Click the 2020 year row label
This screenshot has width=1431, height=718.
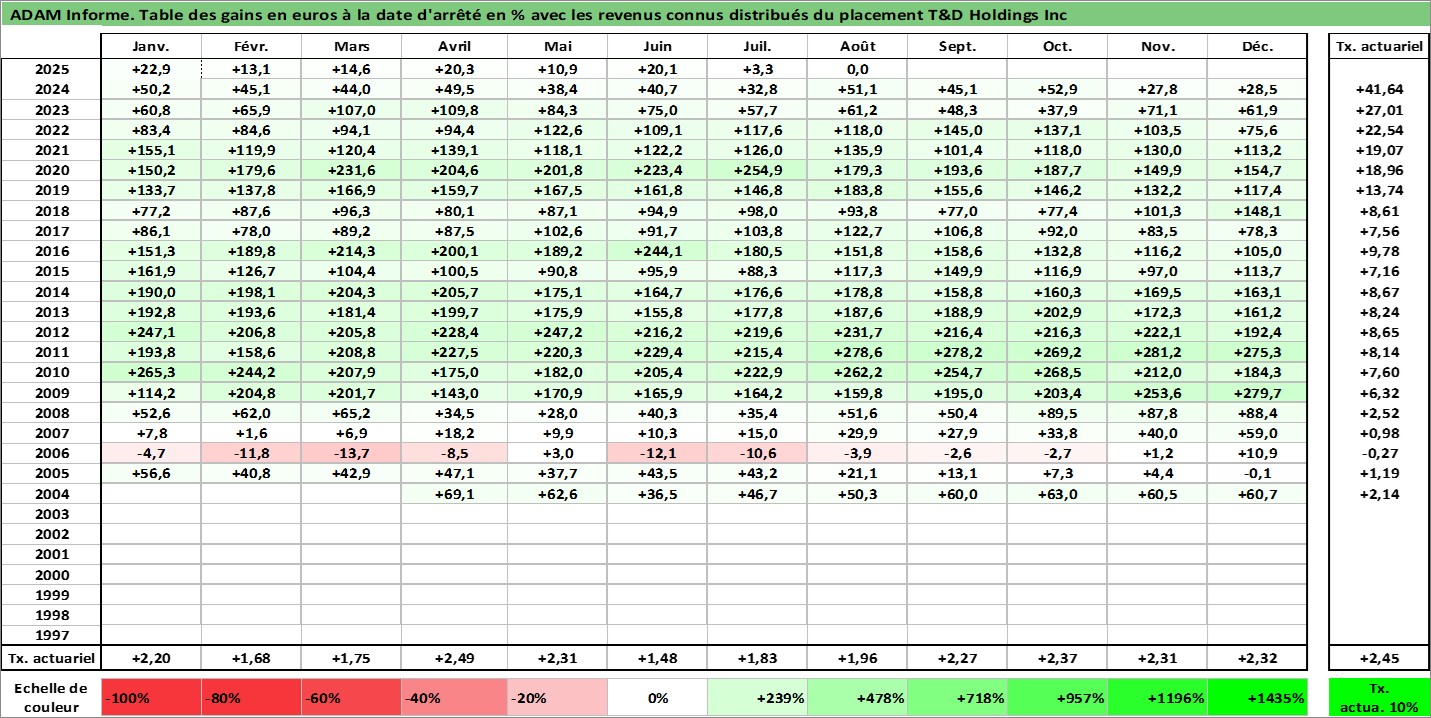pyautogui.click(x=51, y=170)
